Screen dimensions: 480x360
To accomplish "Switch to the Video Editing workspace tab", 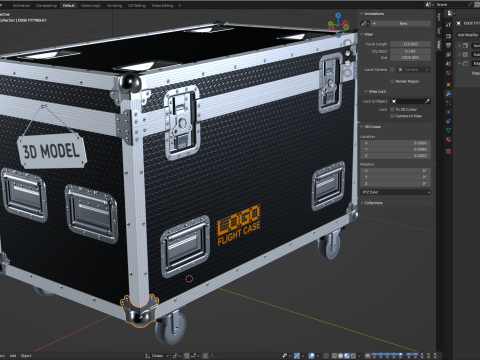I will 162,5.
